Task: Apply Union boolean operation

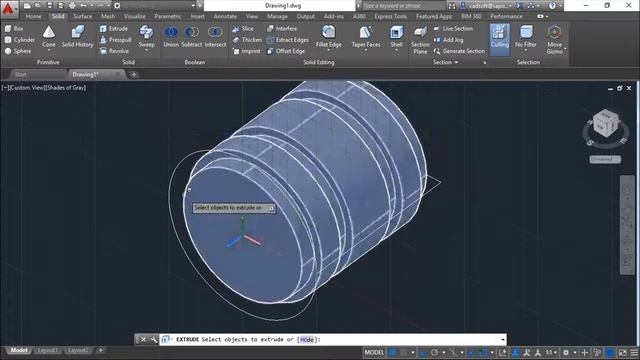Action: click(x=171, y=36)
